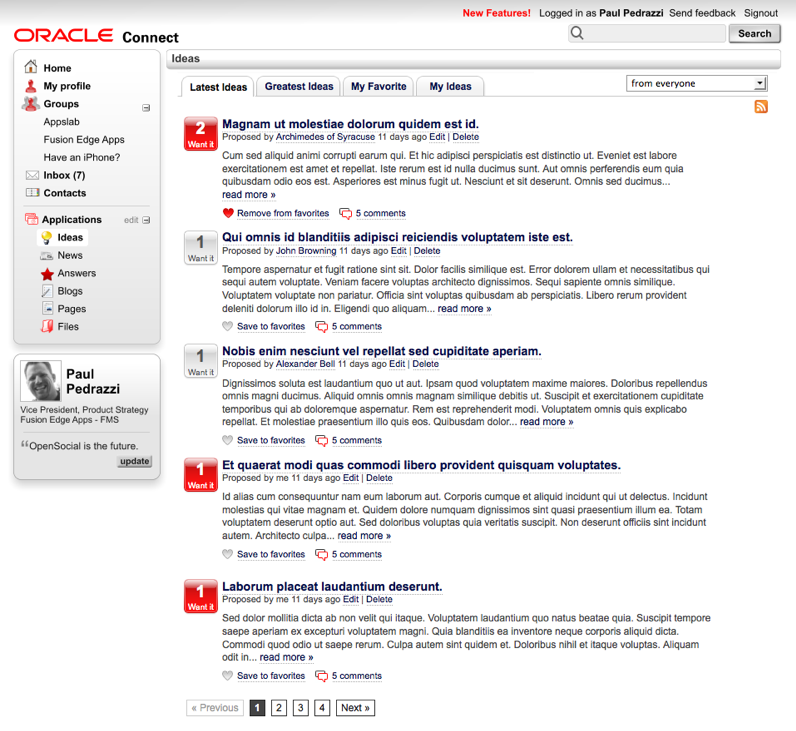Open the Files folder icon
Image resolution: width=796 pixels, height=731 pixels.
tap(47, 326)
